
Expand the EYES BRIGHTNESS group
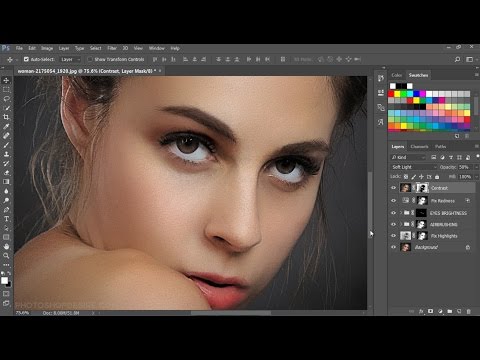(401, 213)
